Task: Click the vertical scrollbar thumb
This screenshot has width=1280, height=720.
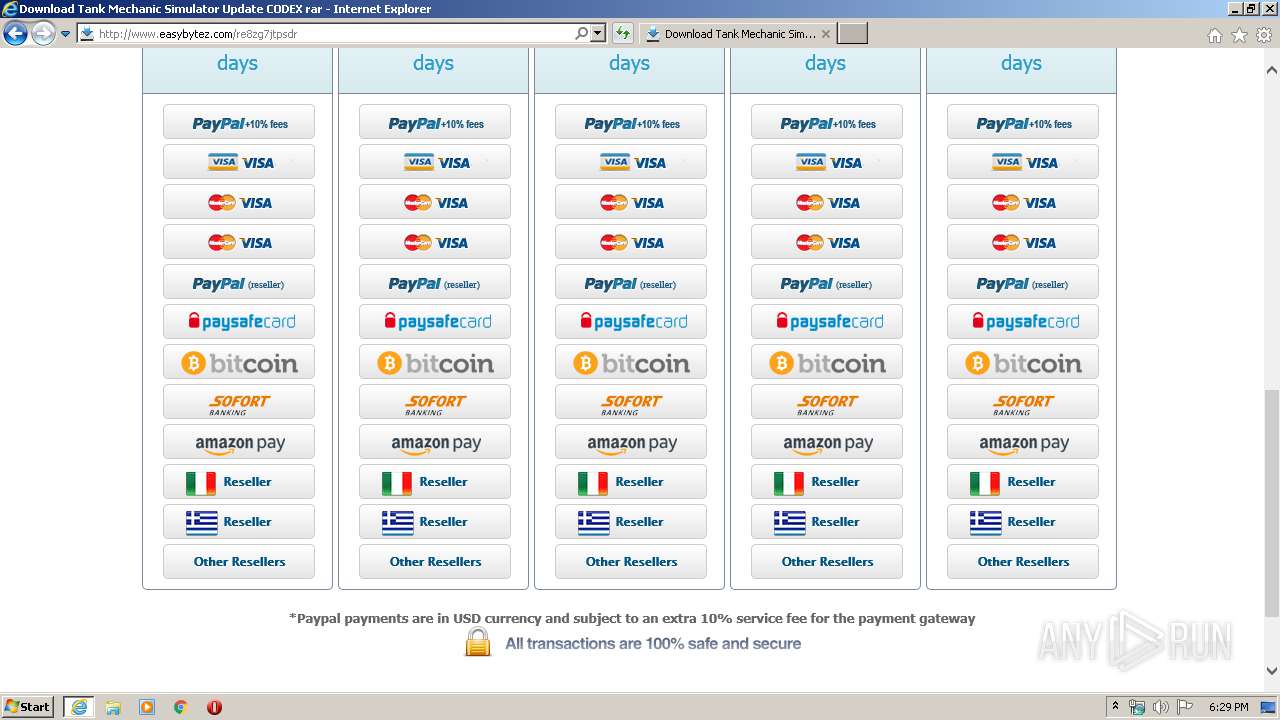Action: pyautogui.click(x=1272, y=503)
